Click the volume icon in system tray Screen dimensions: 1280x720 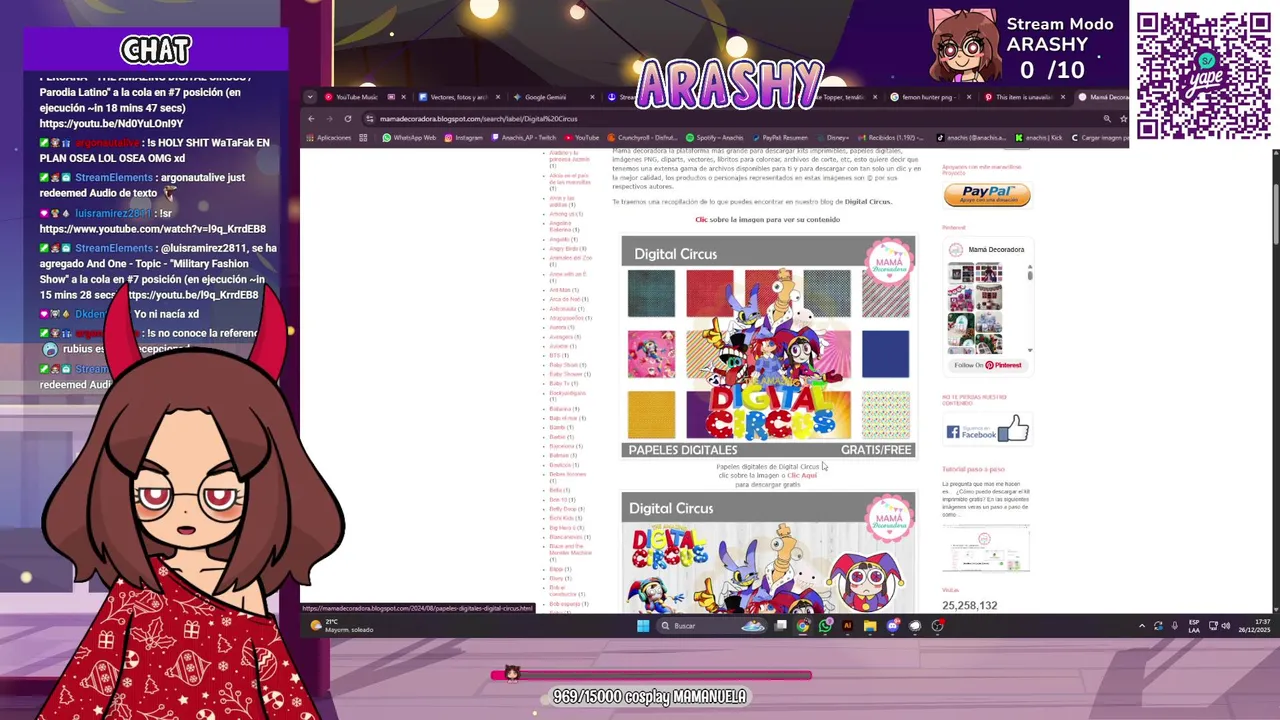click(1227, 626)
